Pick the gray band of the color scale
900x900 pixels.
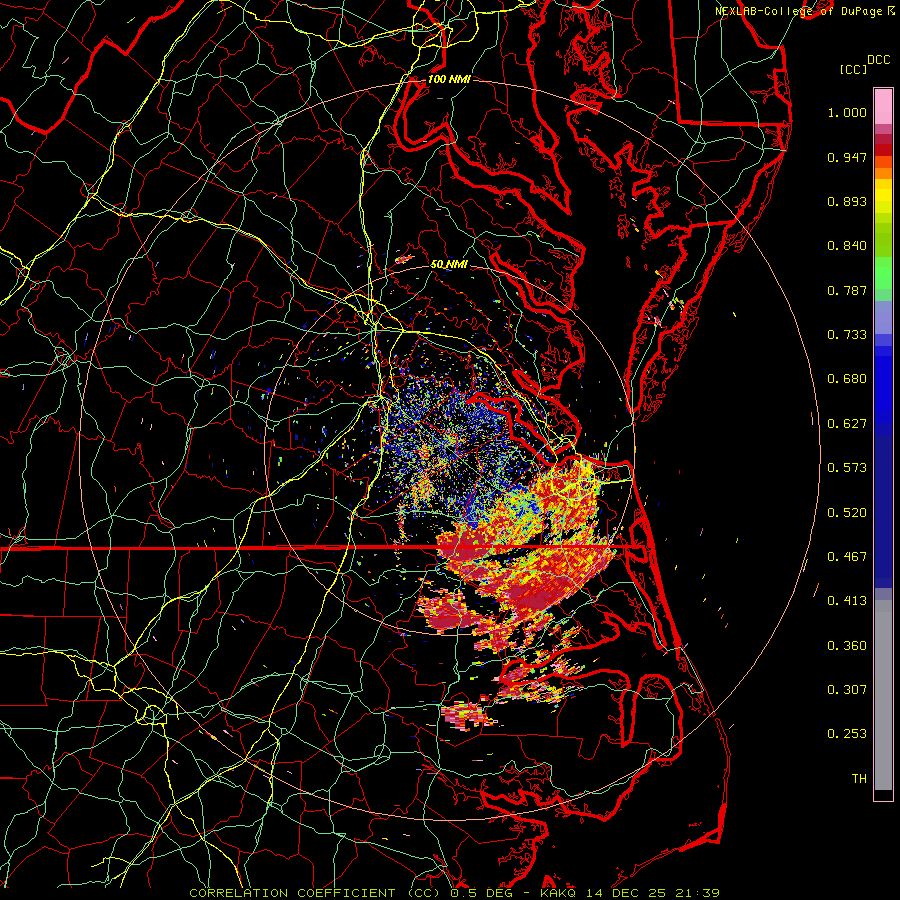click(883, 695)
